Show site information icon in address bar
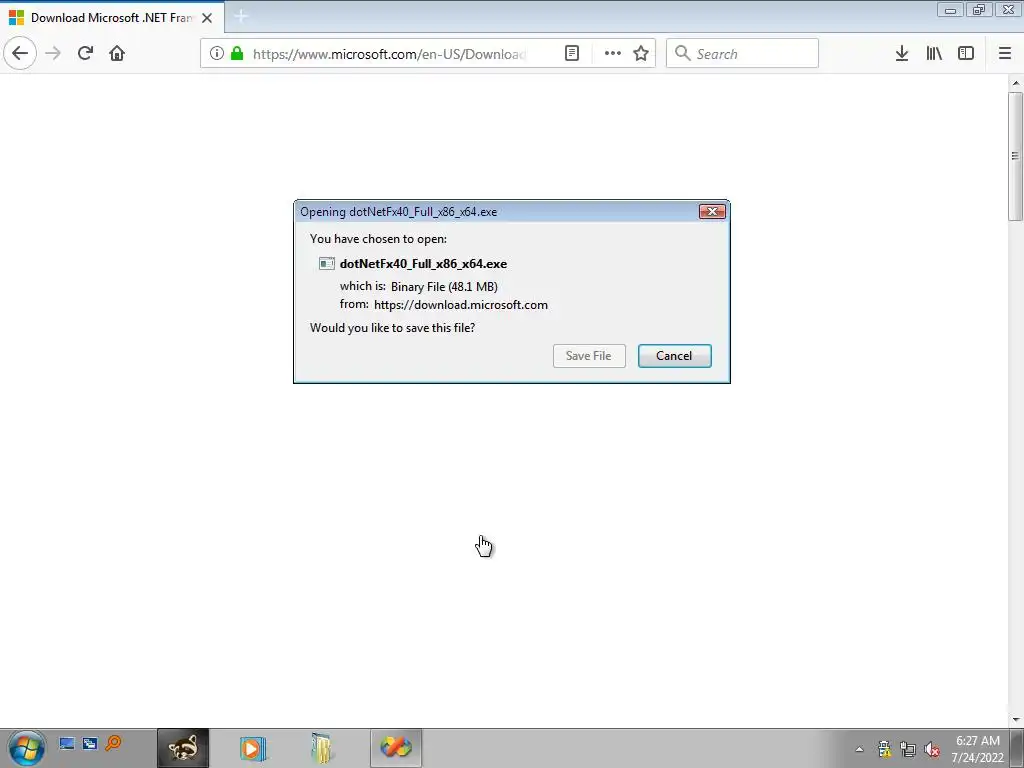 coord(217,54)
